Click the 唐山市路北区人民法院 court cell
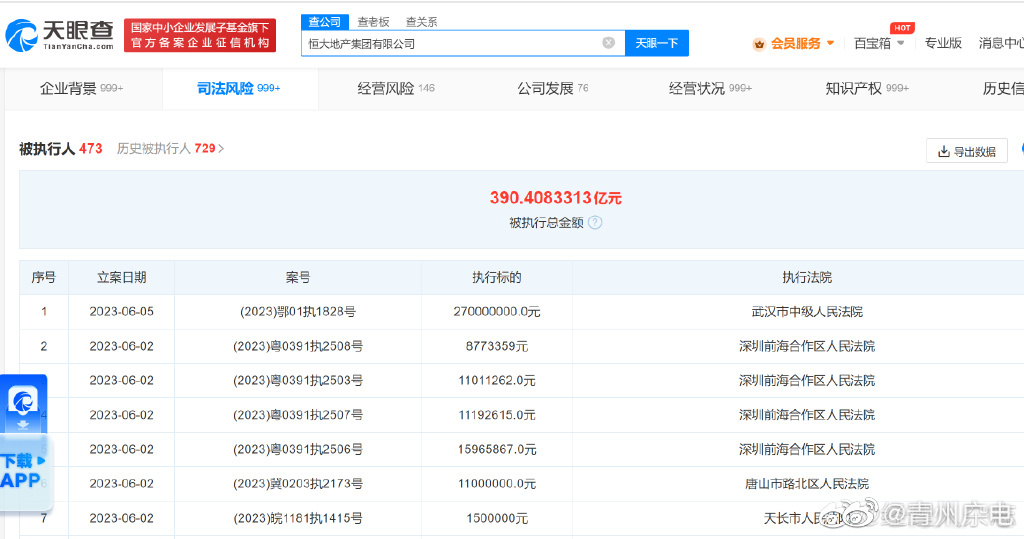1024x539 pixels. (x=807, y=484)
